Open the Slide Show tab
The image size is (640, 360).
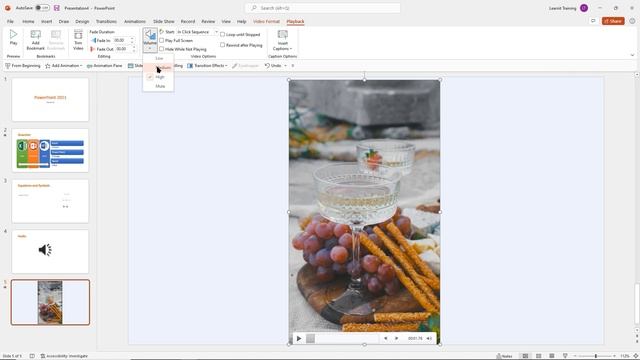(164, 21)
